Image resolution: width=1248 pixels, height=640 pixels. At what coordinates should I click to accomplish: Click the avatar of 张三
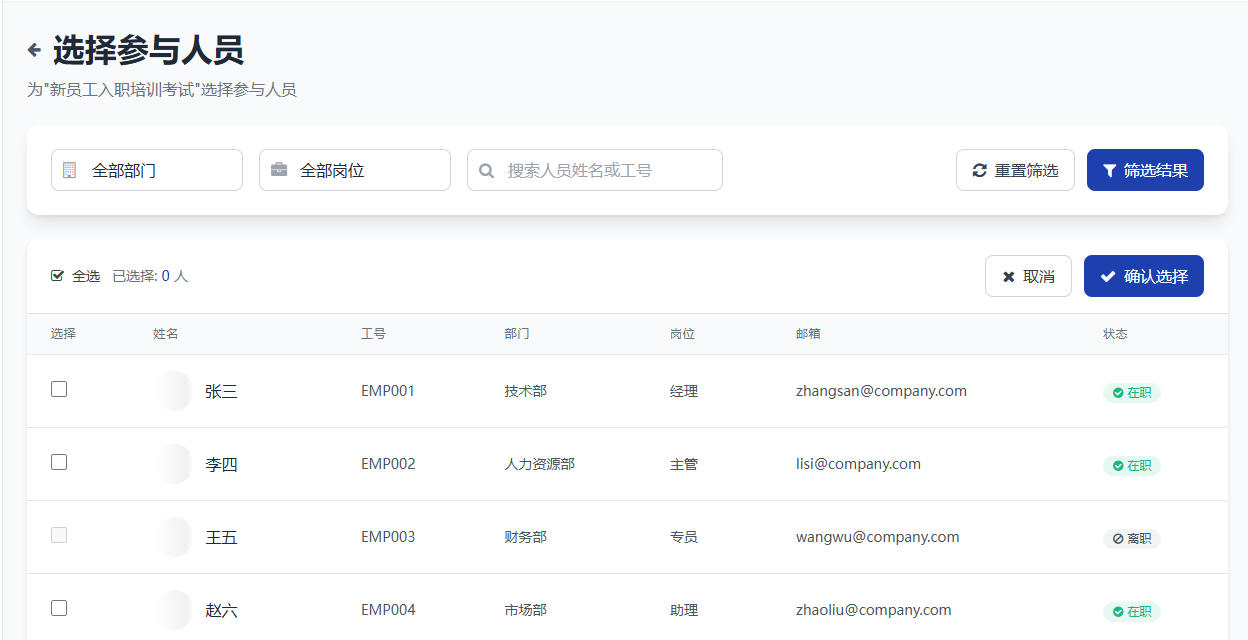click(x=172, y=391)
